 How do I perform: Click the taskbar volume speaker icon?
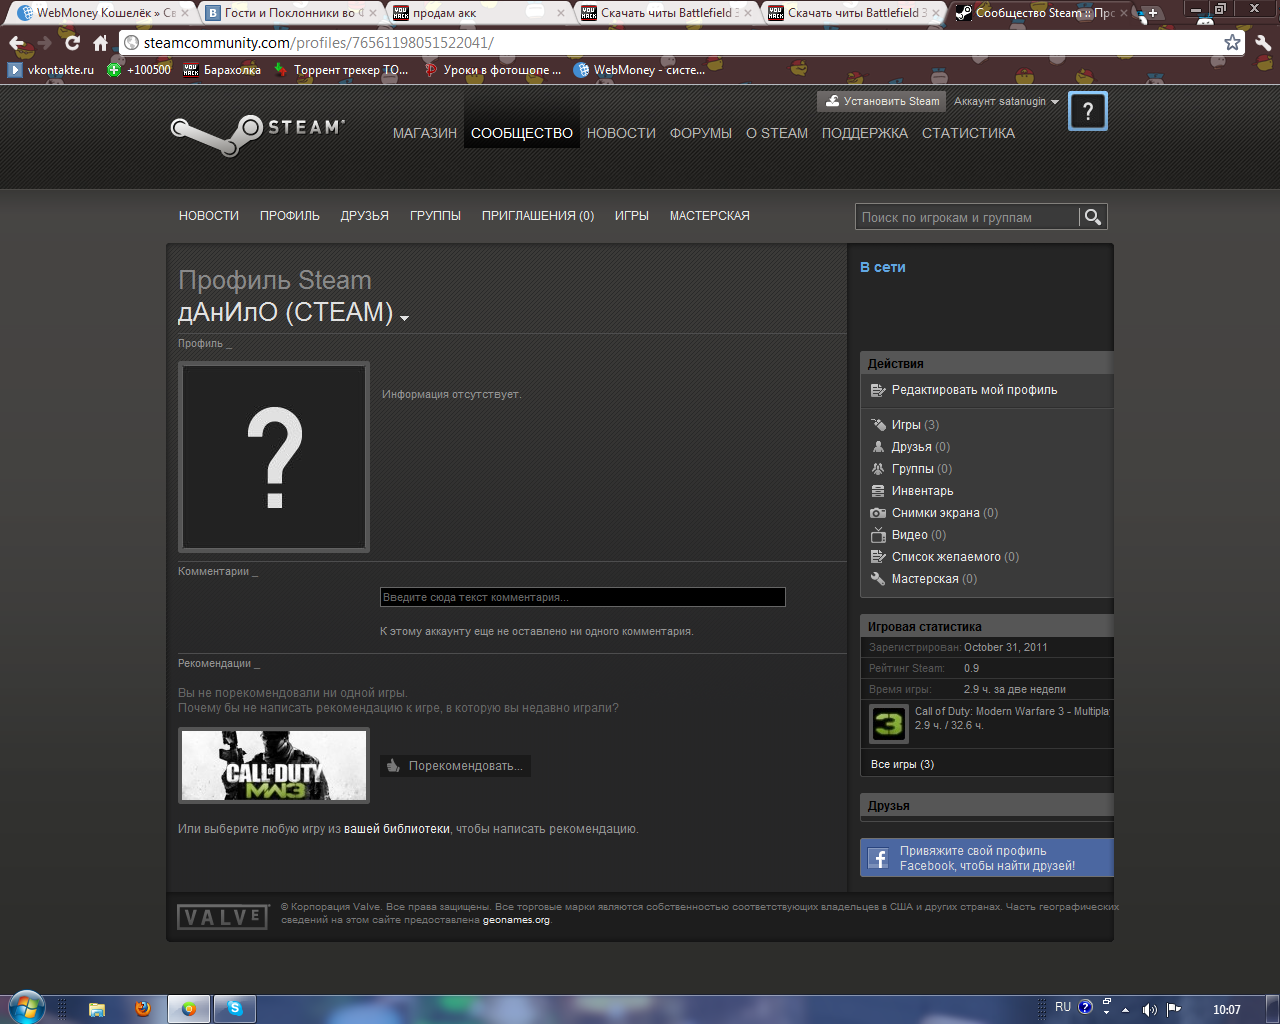pyautogui.click(x=1150, y=1009)
